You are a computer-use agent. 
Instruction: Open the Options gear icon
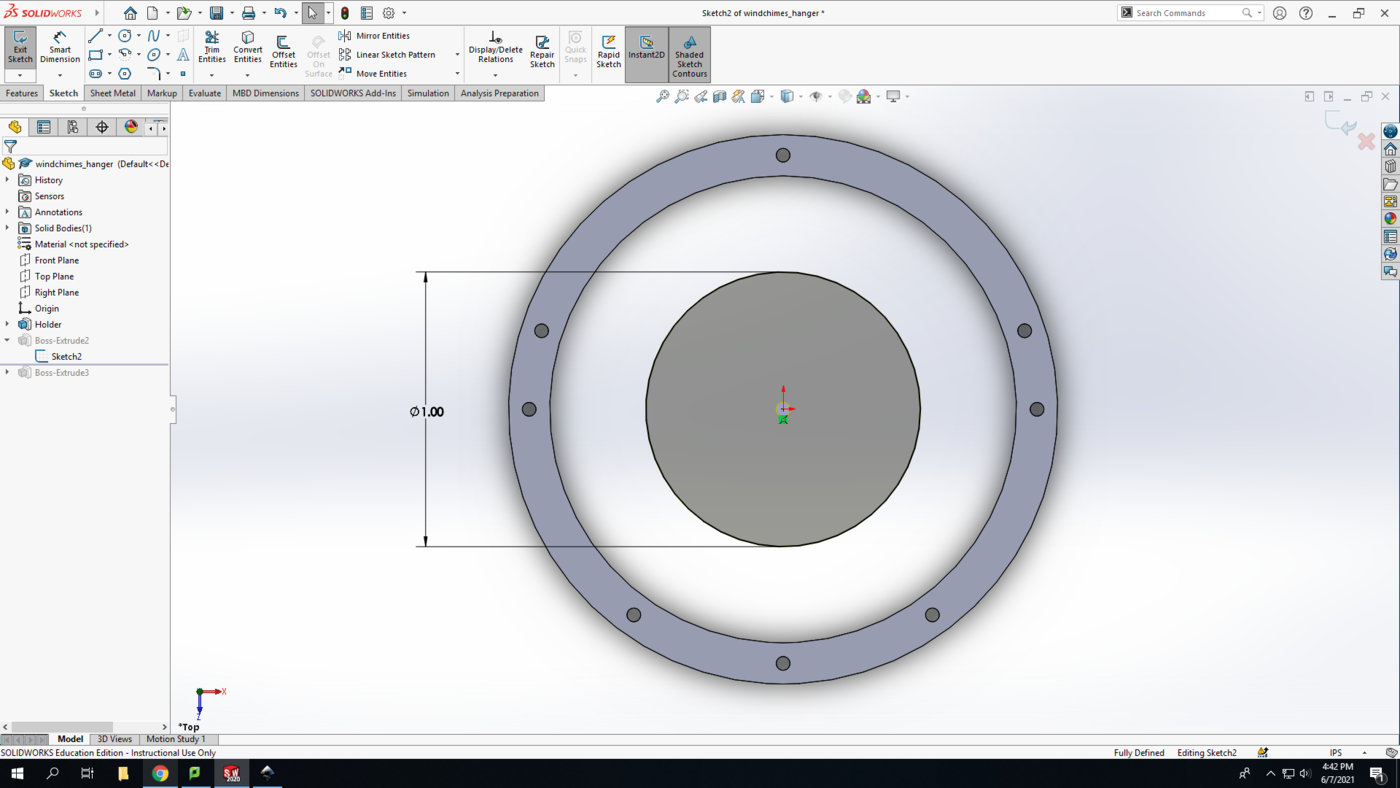point(389,13)
